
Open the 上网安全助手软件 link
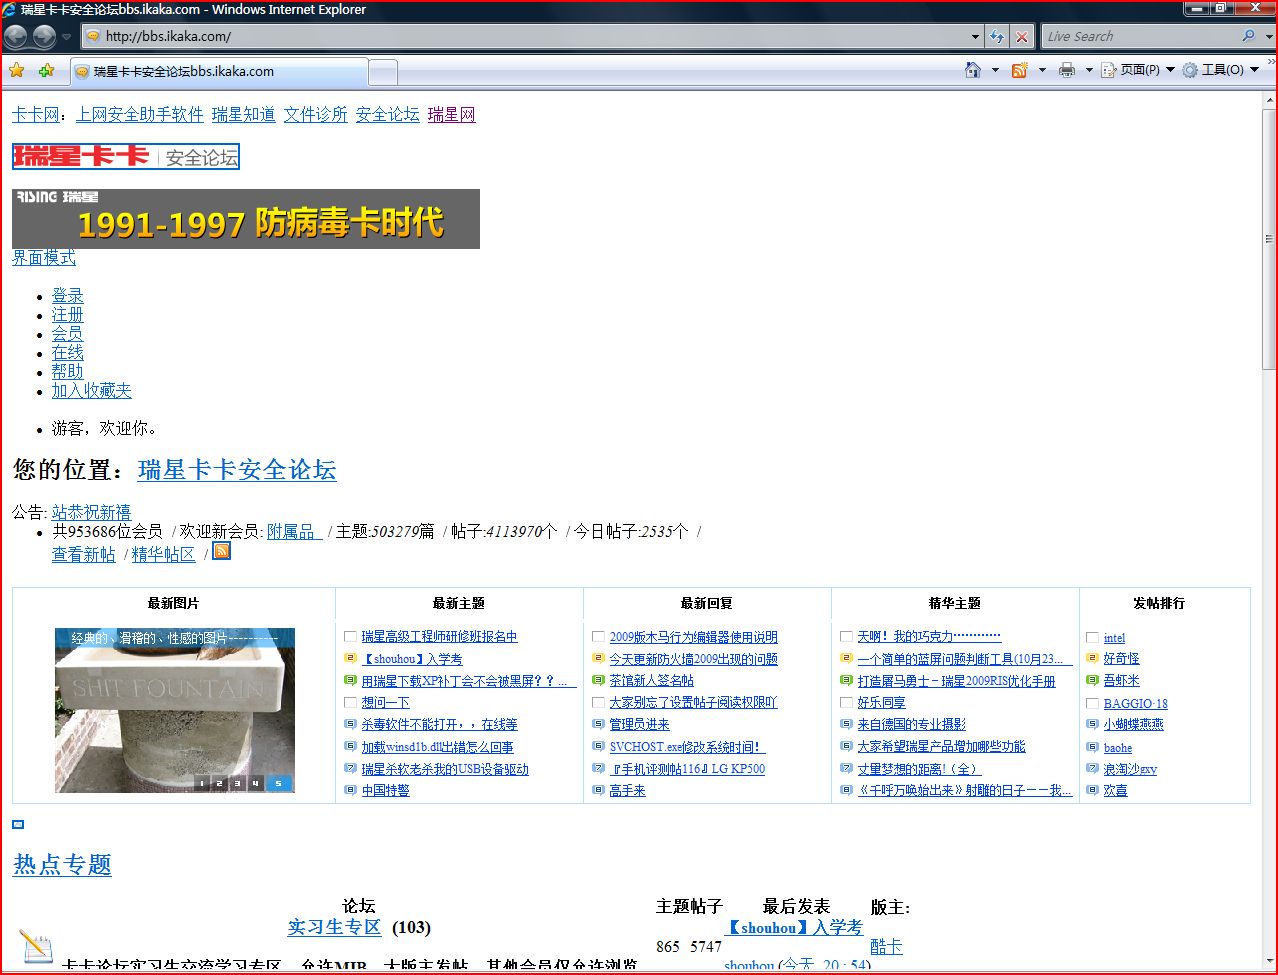click(x=140, y=114)
